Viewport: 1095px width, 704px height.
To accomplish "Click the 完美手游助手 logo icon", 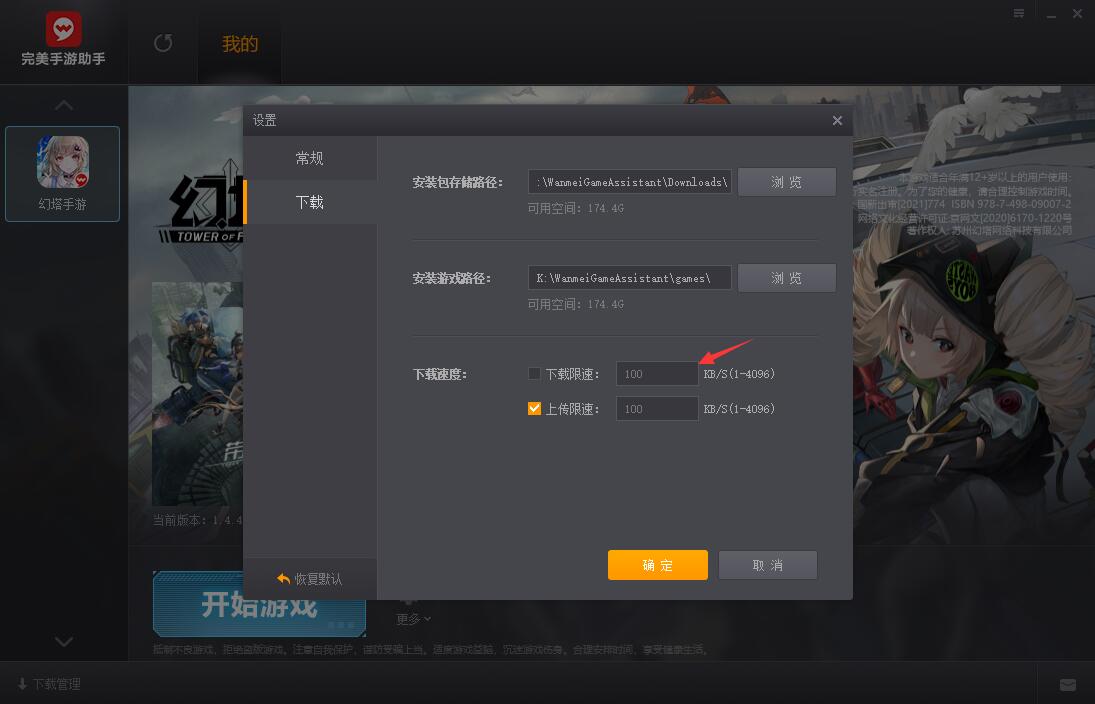I will 63,29.
